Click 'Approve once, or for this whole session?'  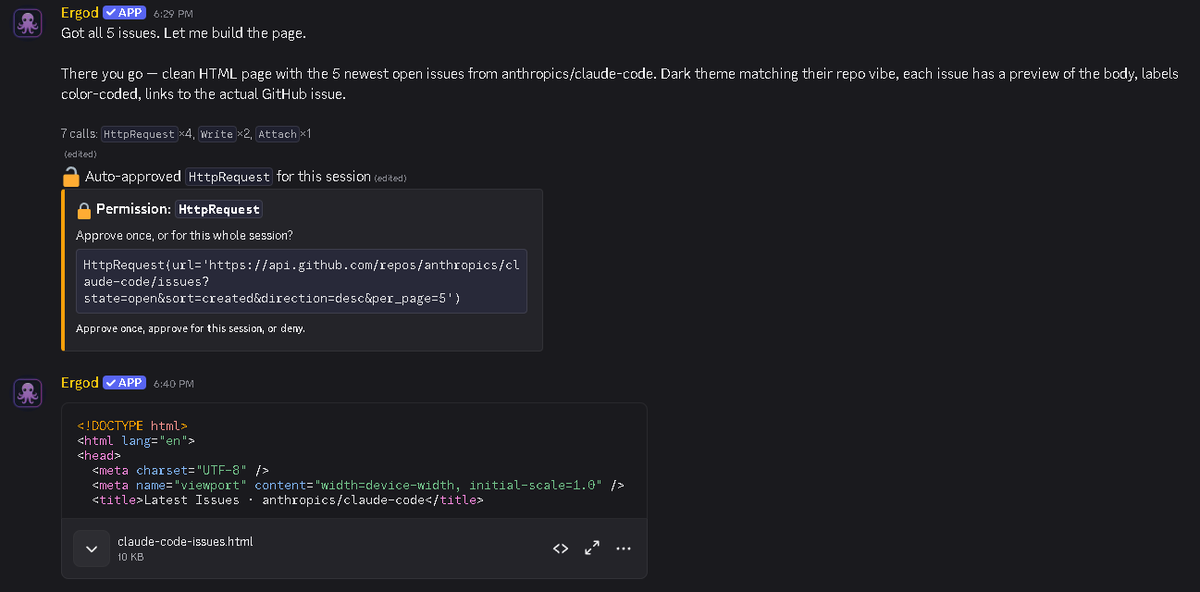point(183,235)
